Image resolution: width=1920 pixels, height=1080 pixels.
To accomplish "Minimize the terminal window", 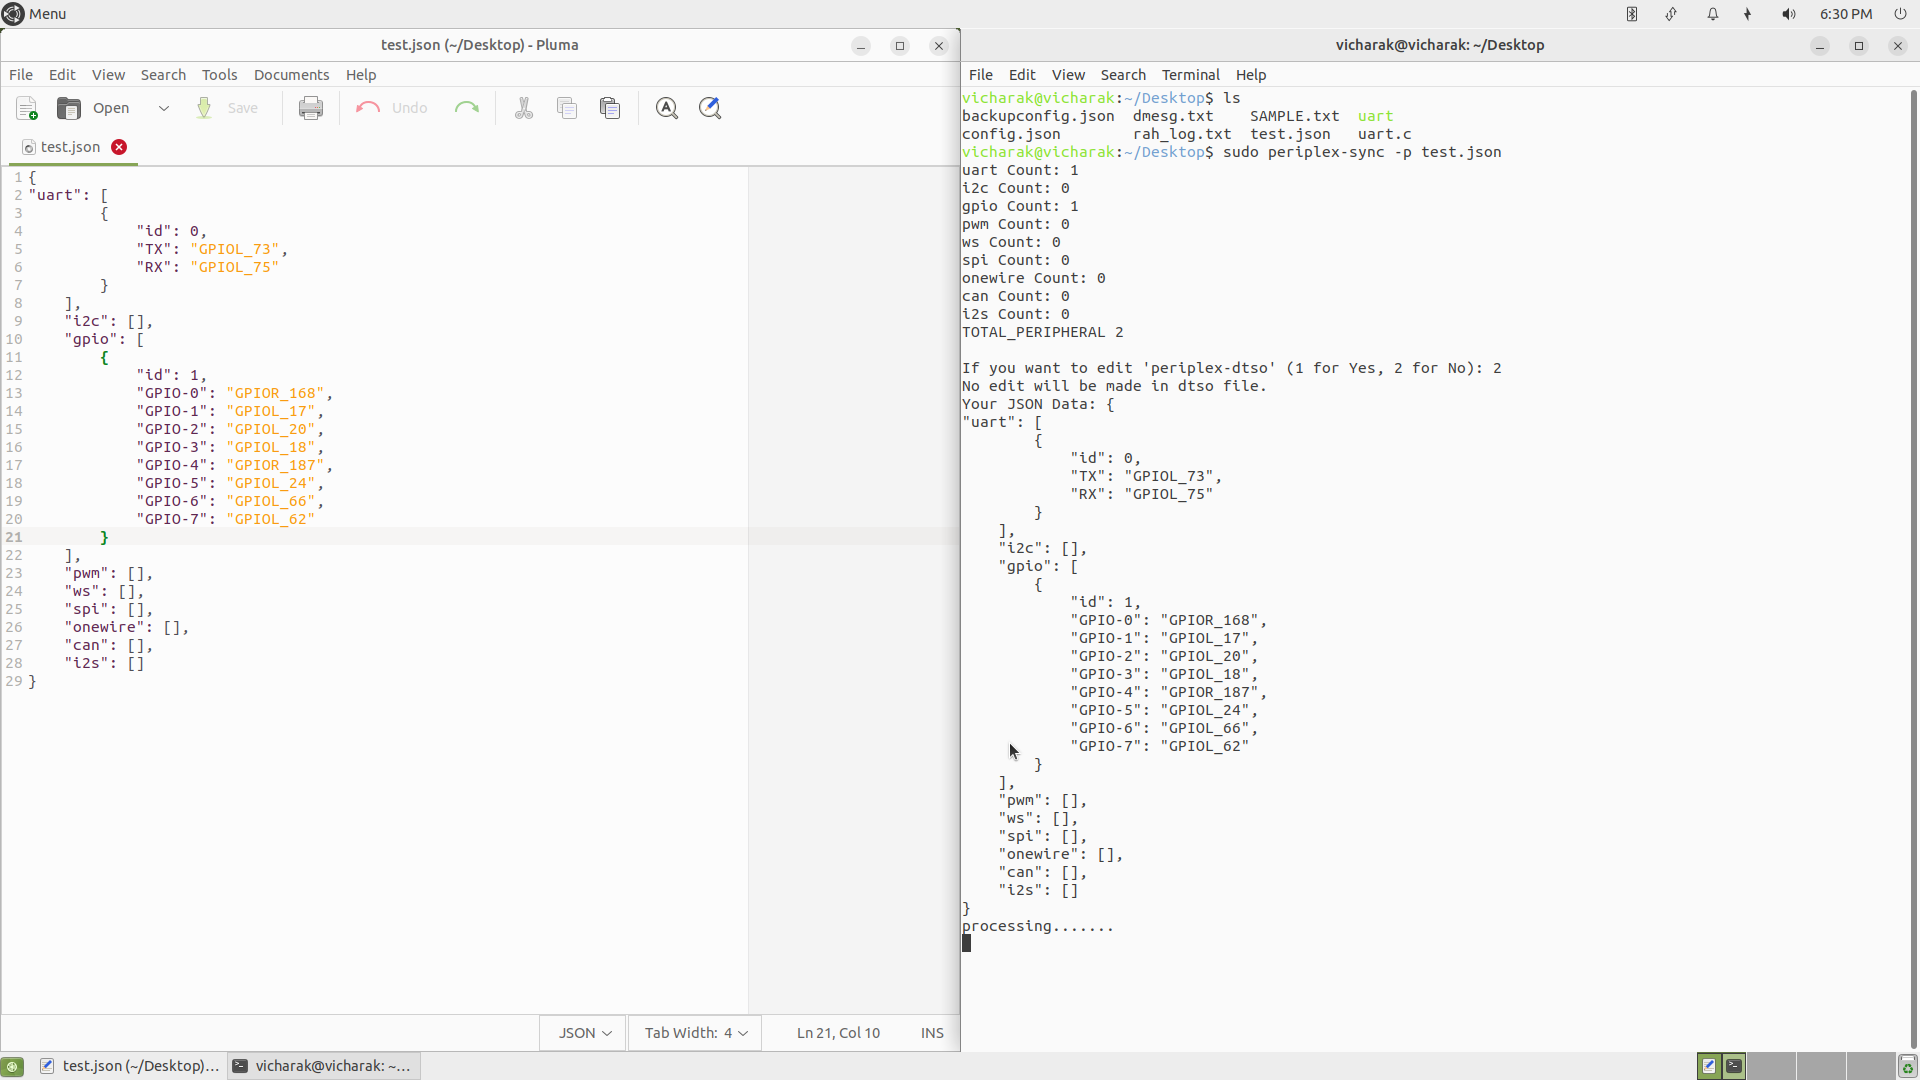I will (x=1820, y=46).
